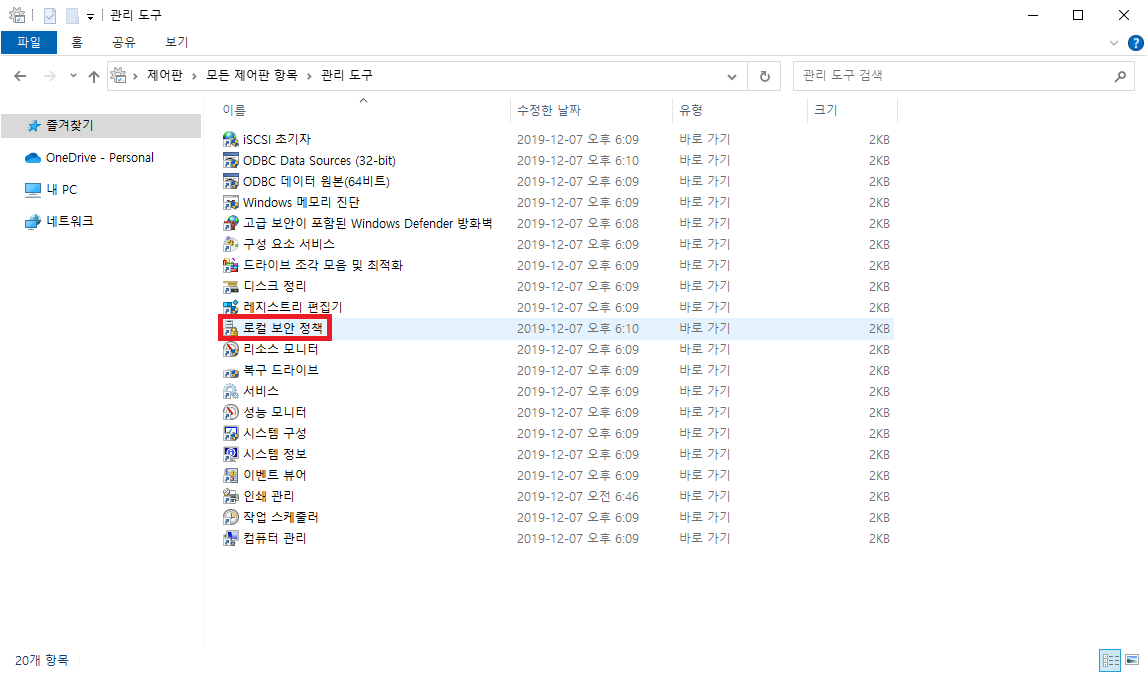The width and height of the screenshot is (1148, 673).
Task: Select the 로컬 보안 정책 icon
Action: (231, 328)
